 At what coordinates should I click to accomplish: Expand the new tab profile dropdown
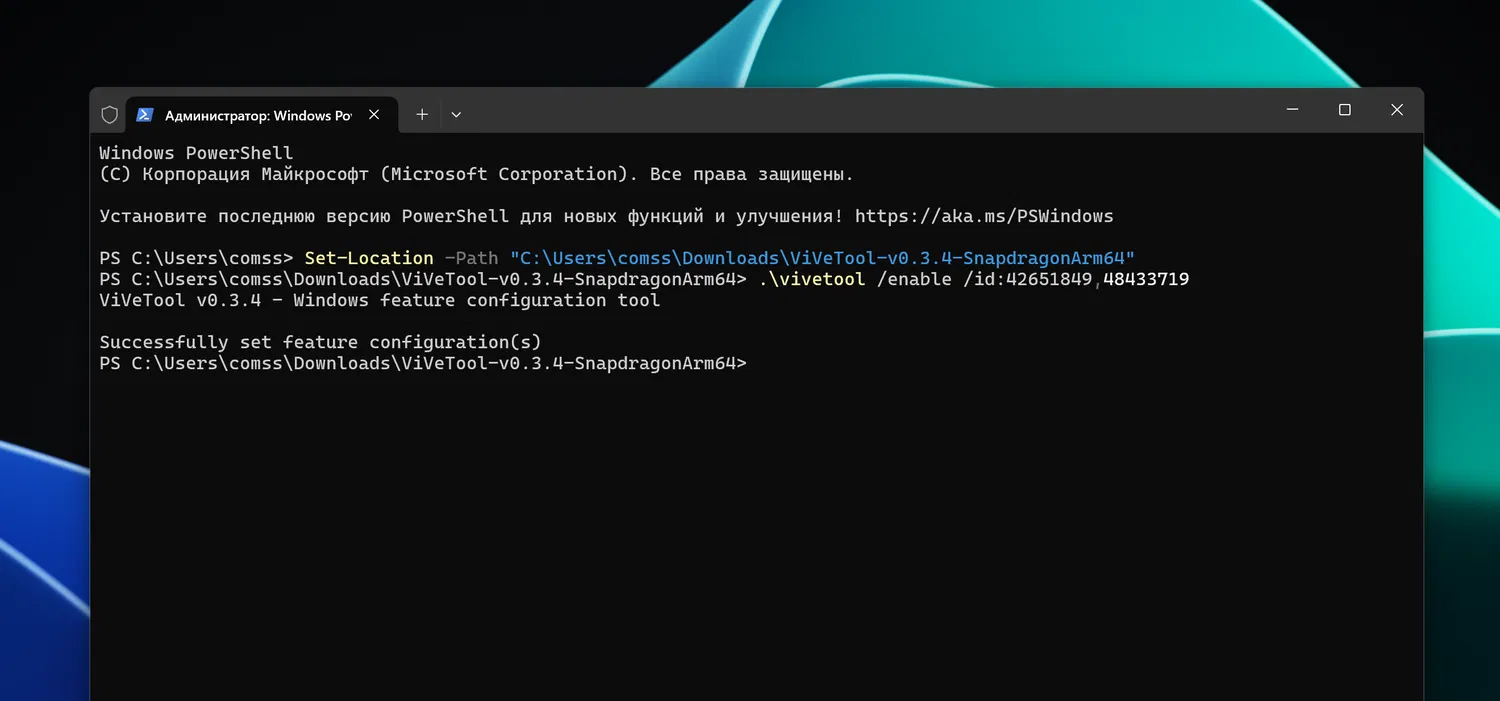pyautogui.click(x=456, y=115)
